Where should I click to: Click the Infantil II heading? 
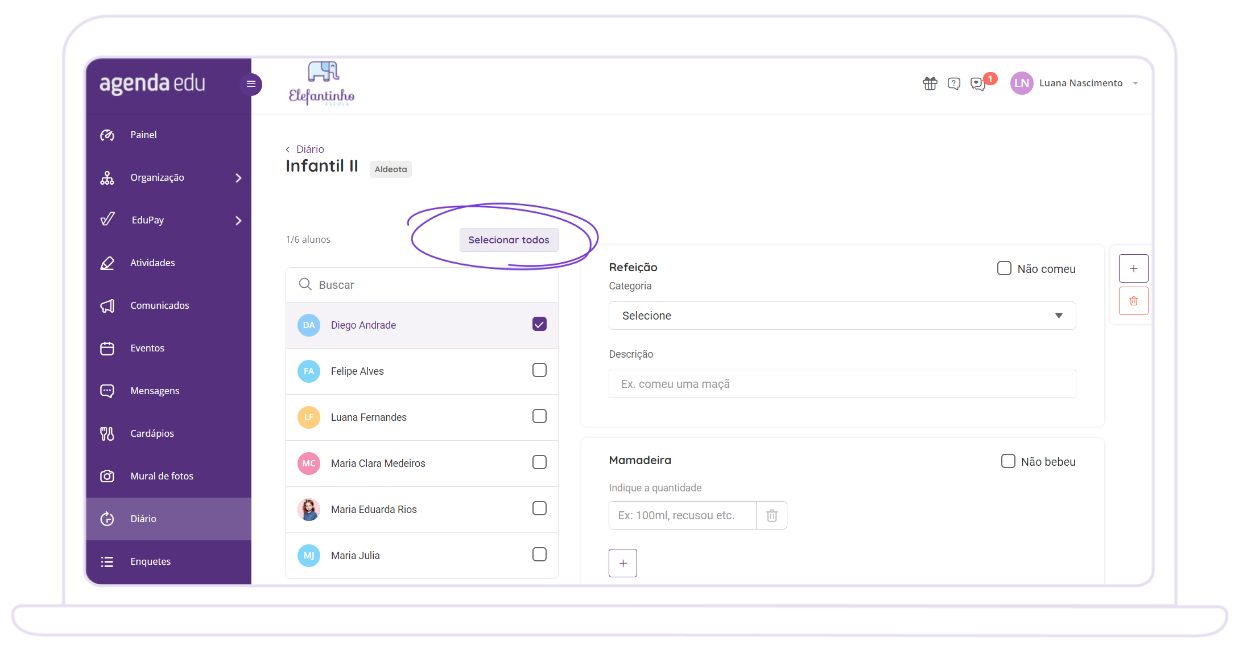tap(322, 166)
